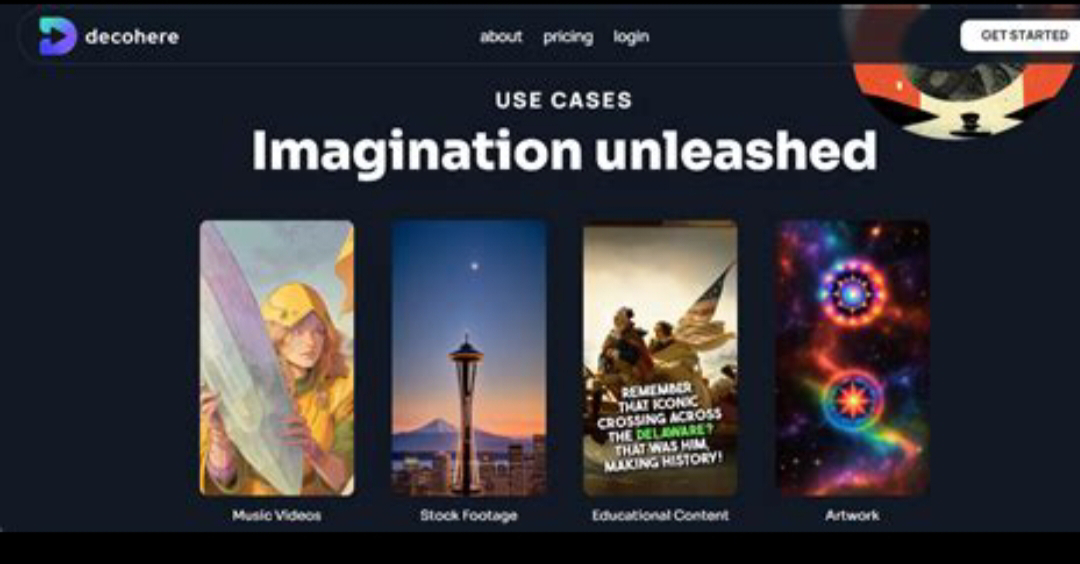Click the Artwork caption

click(x=852, y=515)
